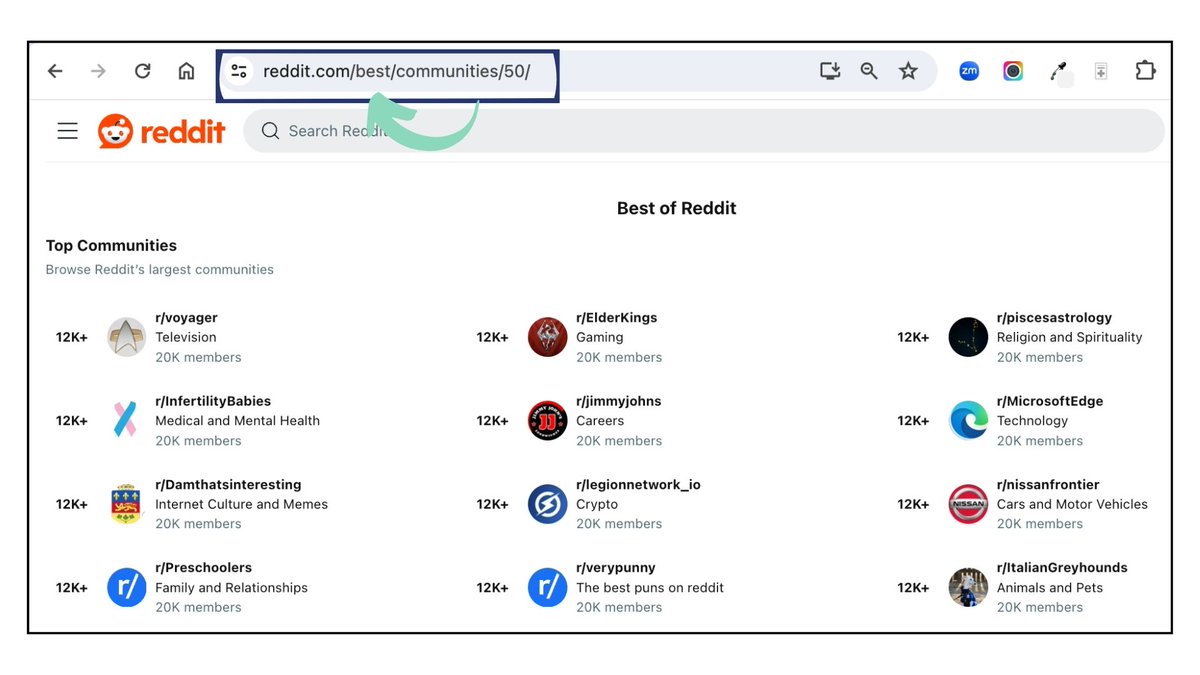Viewport: 1200px width, 675px height.
Task: Click Technology under r/MicrosoftEdge
Action: 1032,421
